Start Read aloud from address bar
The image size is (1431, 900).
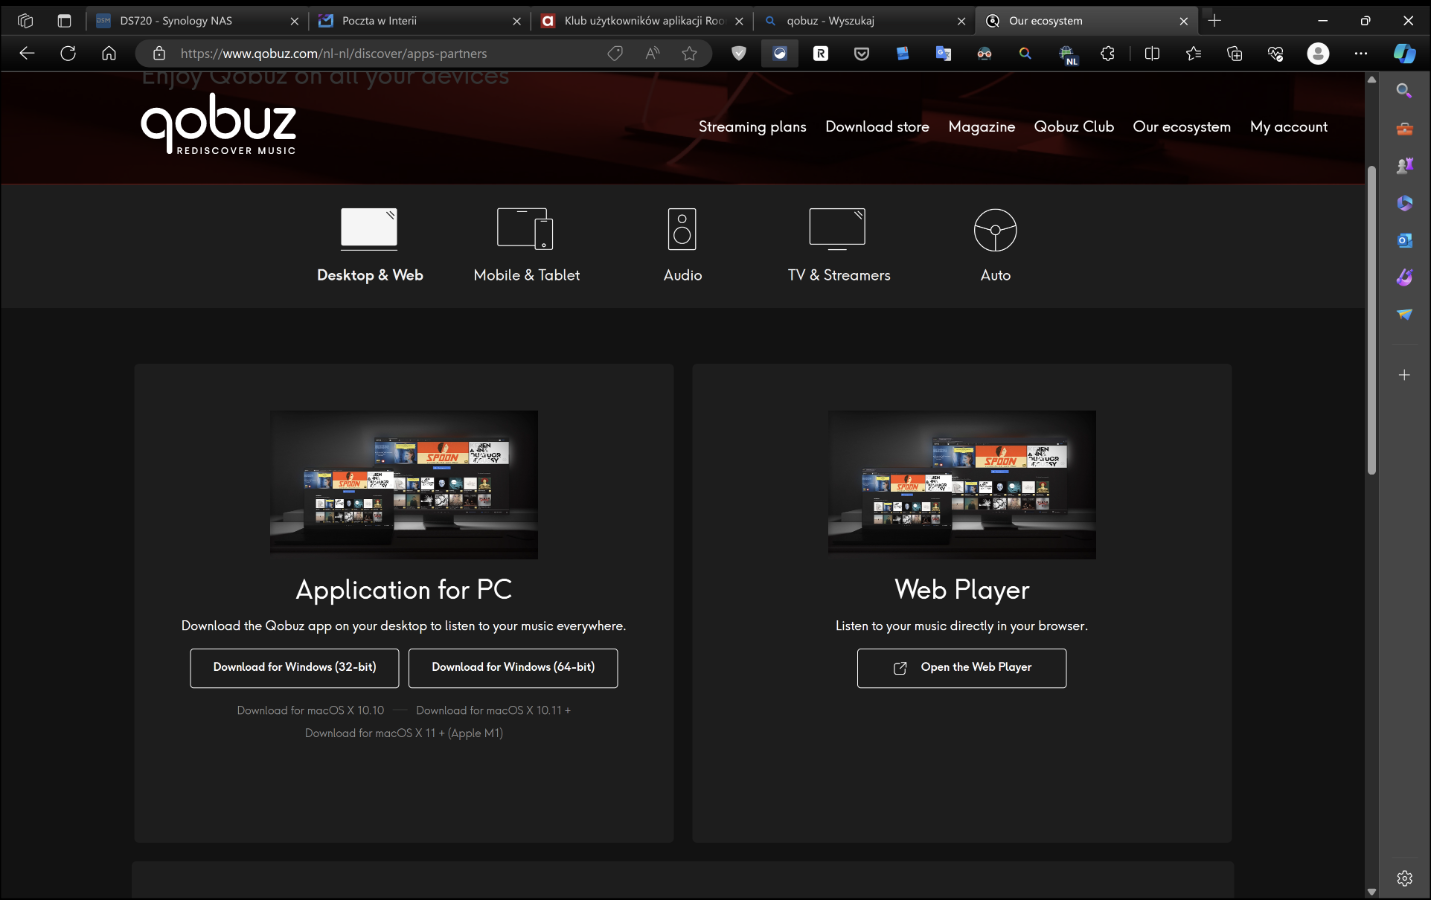tap(652, 54)
